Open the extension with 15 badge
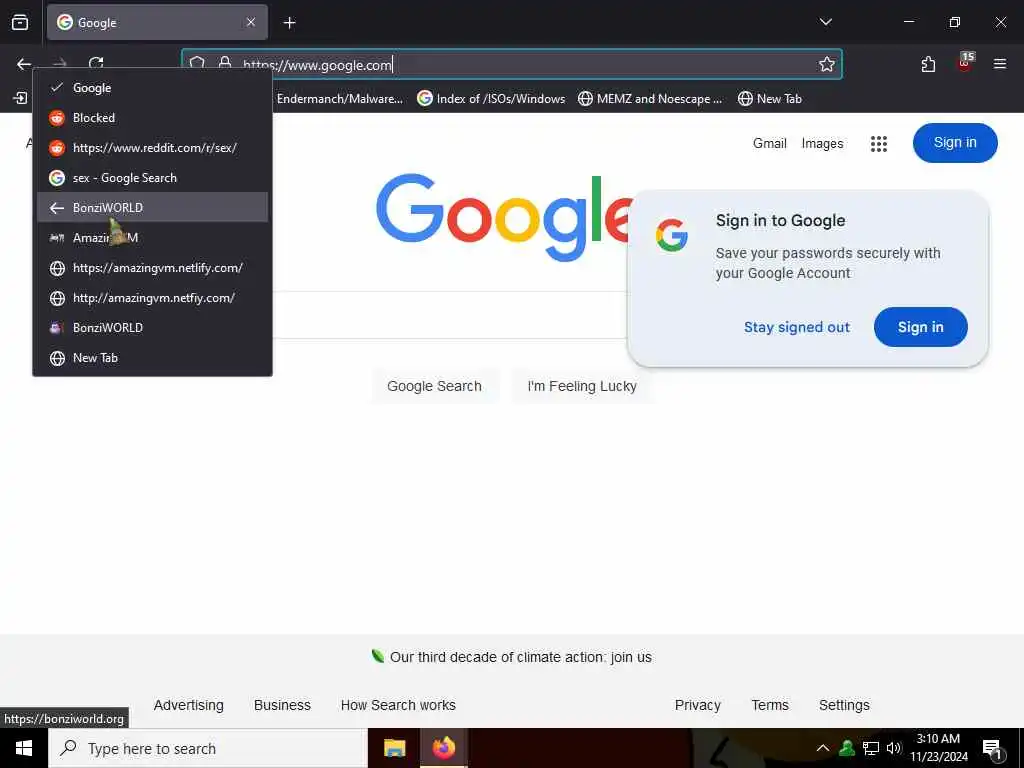The width and height of the screenshot is (1024, 768). 965,63
